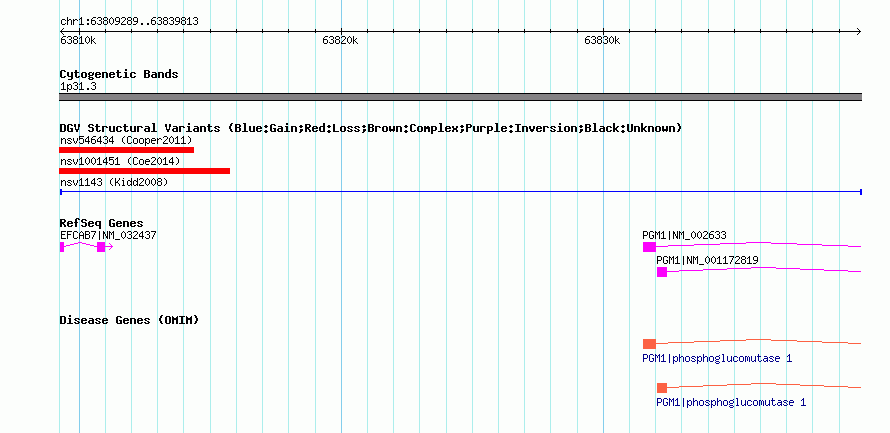890x433 pixels.
Task: Click the right arrowhead of the ruler
Action: [859, 31]
